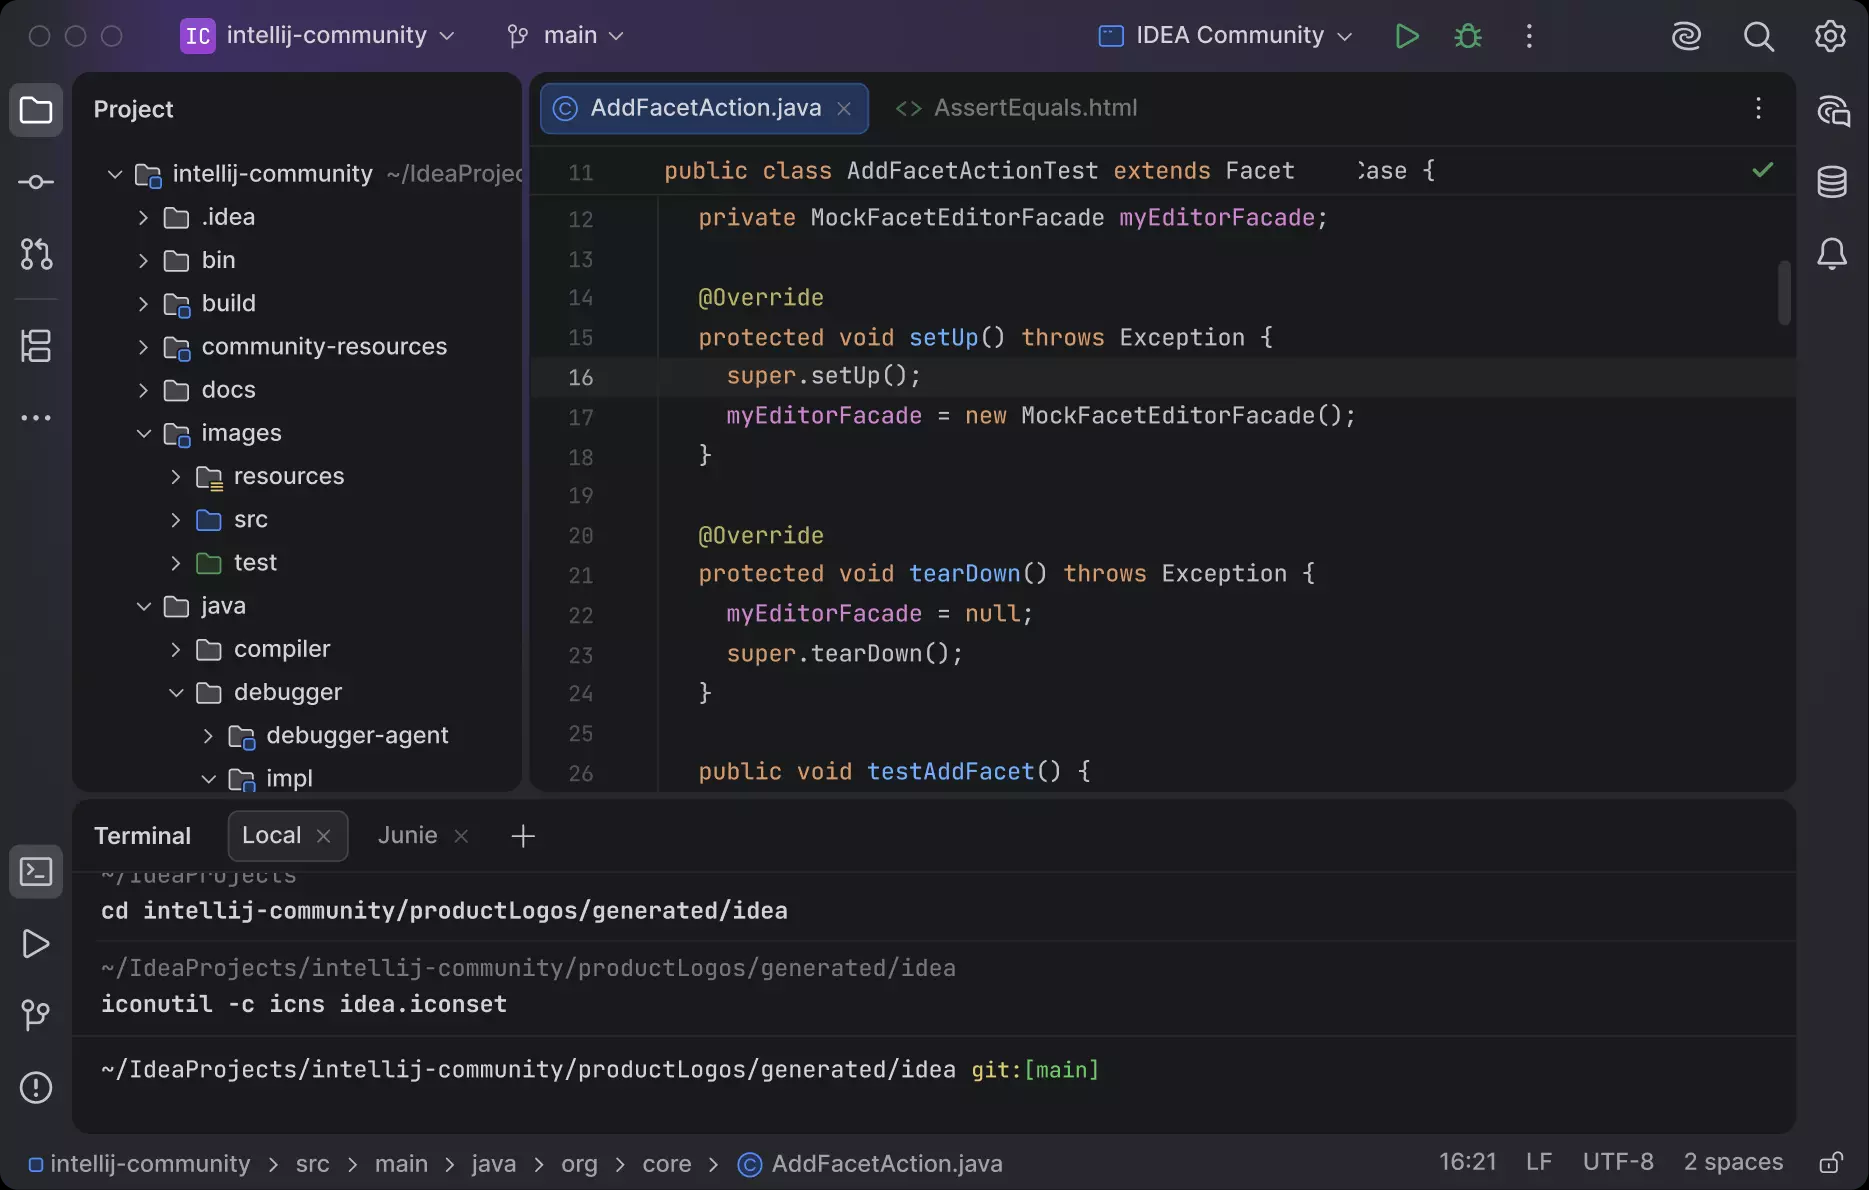Viewport: 1869px width, 1190px height.
Task: Open Search Everywhere
Action: click(1759, 36)
